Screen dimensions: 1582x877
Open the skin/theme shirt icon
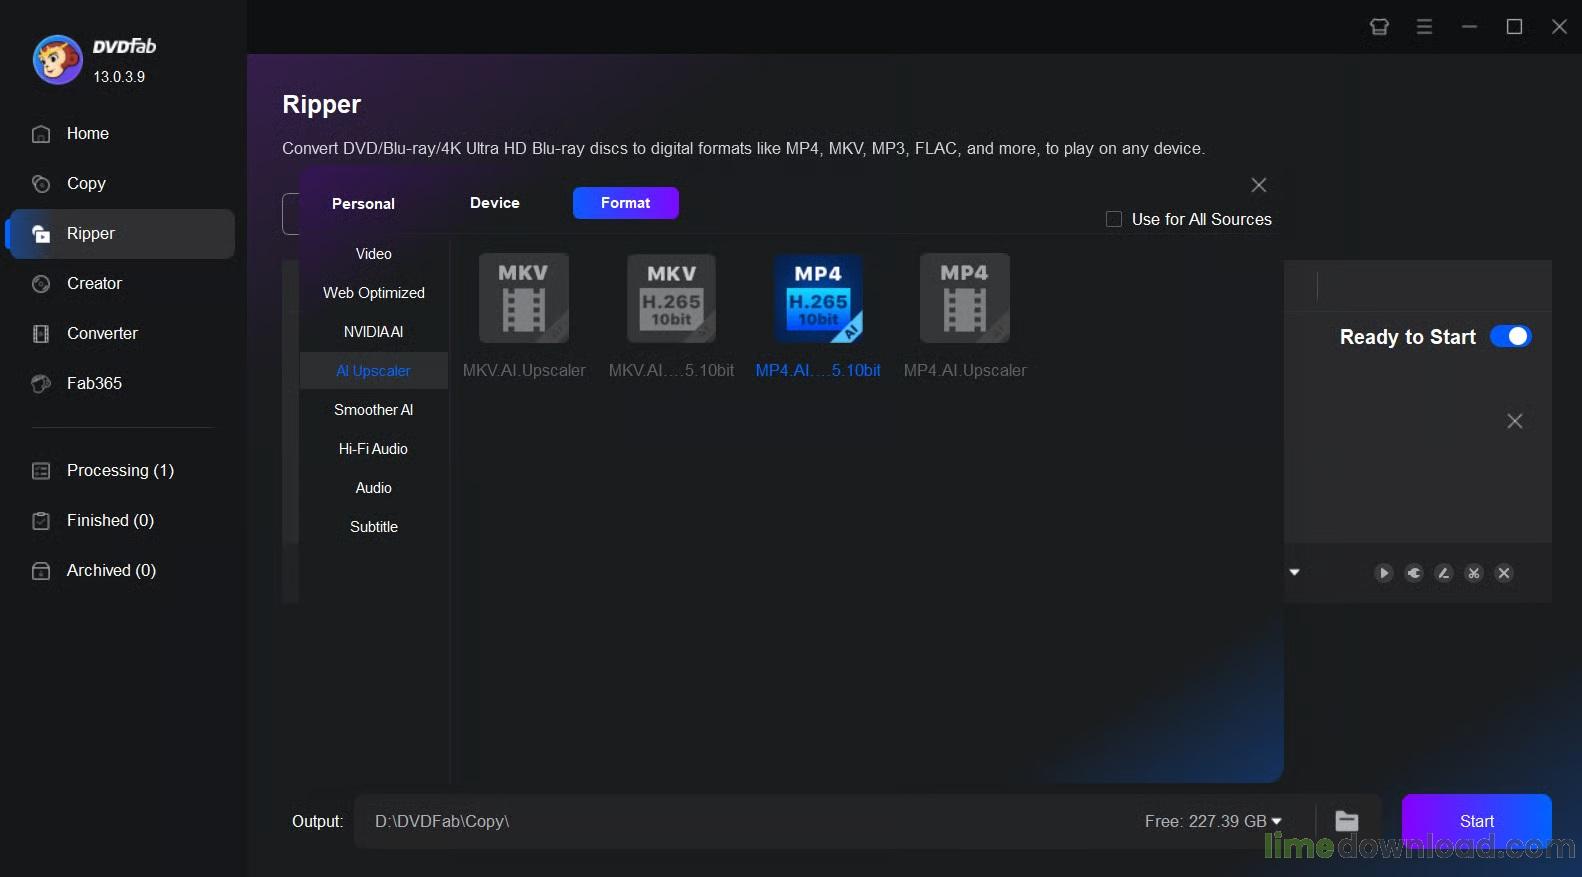click(x=1379, y=27)
